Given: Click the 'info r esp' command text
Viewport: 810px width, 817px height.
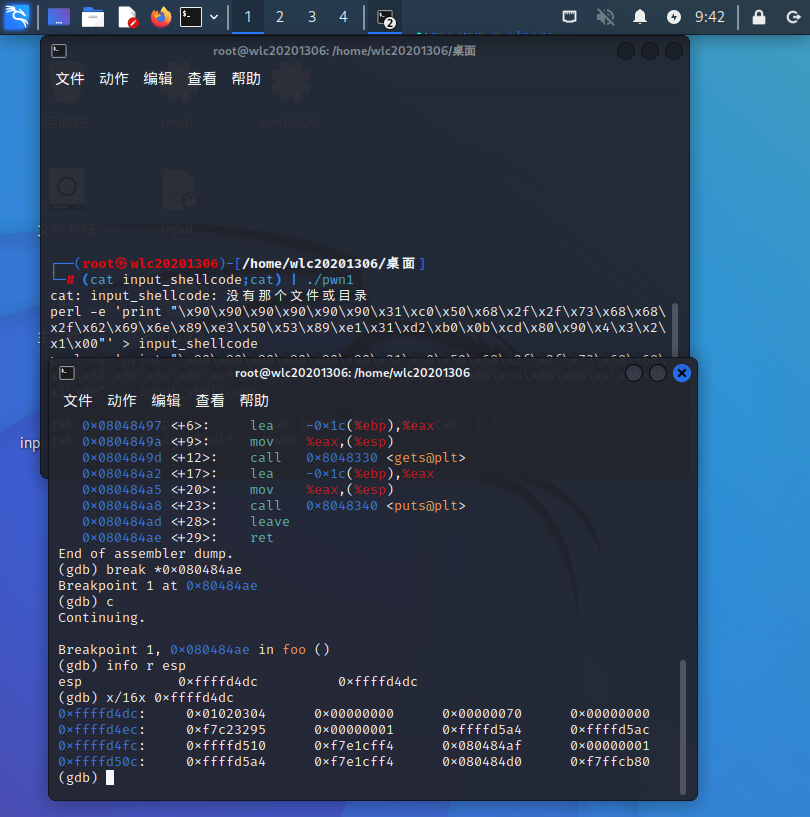Looking at the screenshot, I should (x=146, y=665).
